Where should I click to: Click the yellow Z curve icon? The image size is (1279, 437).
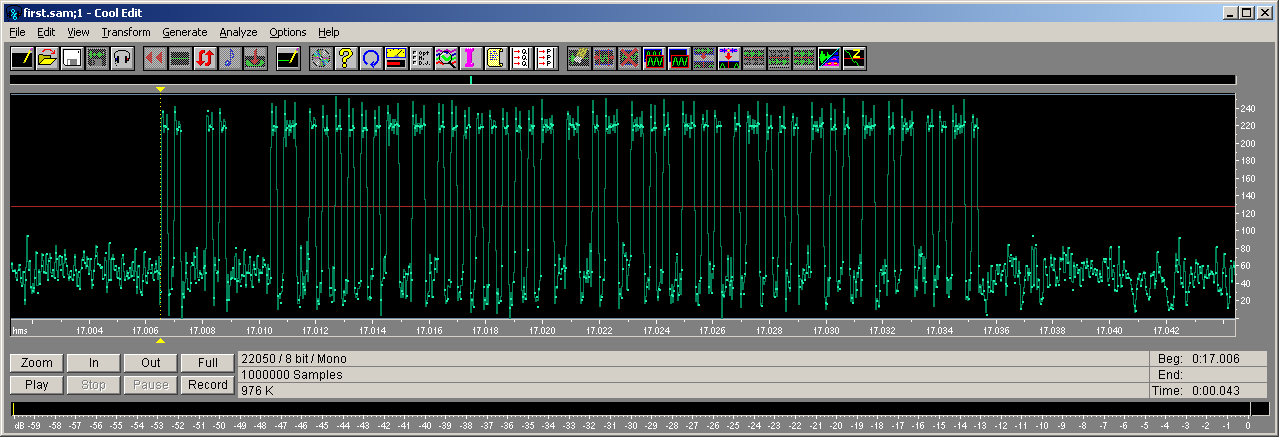(x=854, y=58)
